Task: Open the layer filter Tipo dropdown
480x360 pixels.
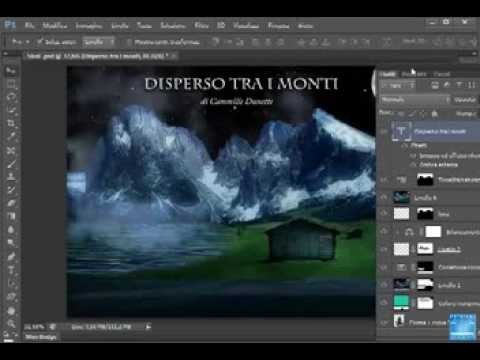Action: click(399, 86)
